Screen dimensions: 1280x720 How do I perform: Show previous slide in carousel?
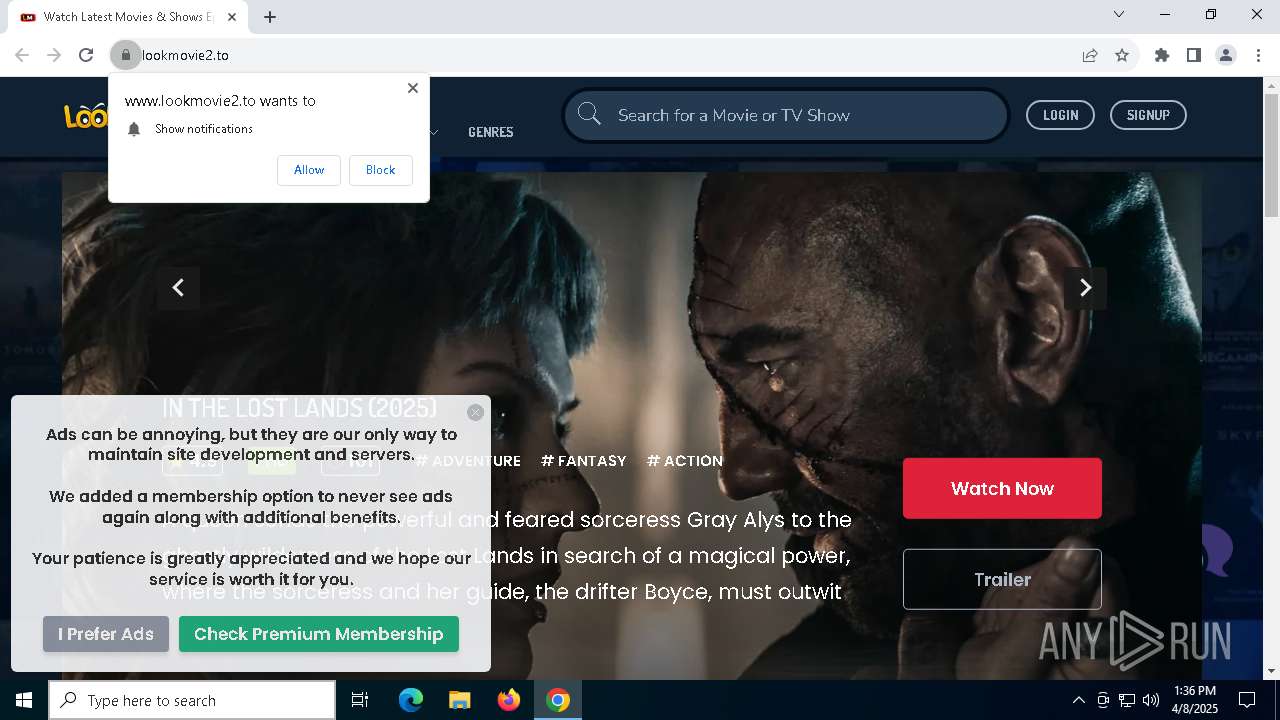pyautogui.click(x=178, y=288)
